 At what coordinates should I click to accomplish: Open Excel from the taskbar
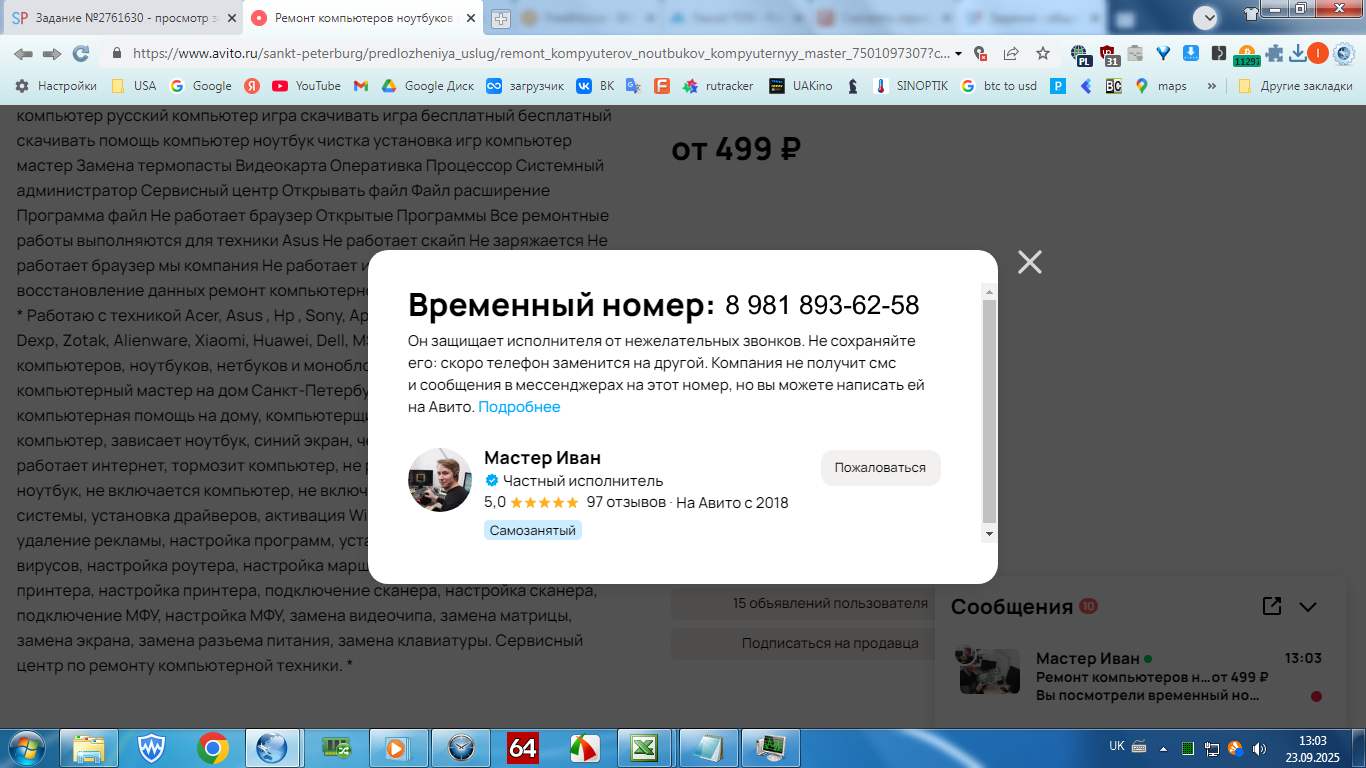642,748
